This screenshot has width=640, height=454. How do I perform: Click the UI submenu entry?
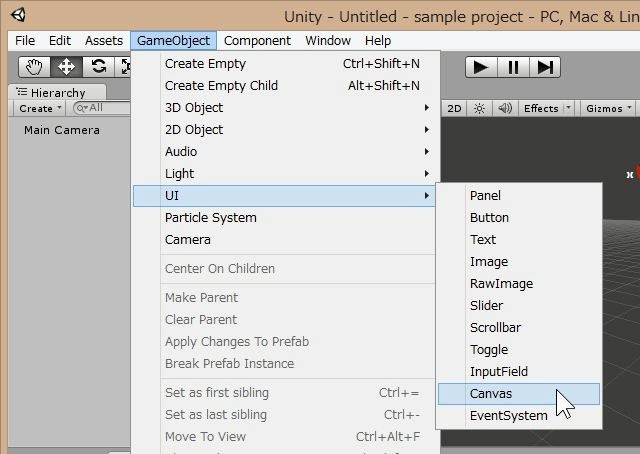coord(284,196)
